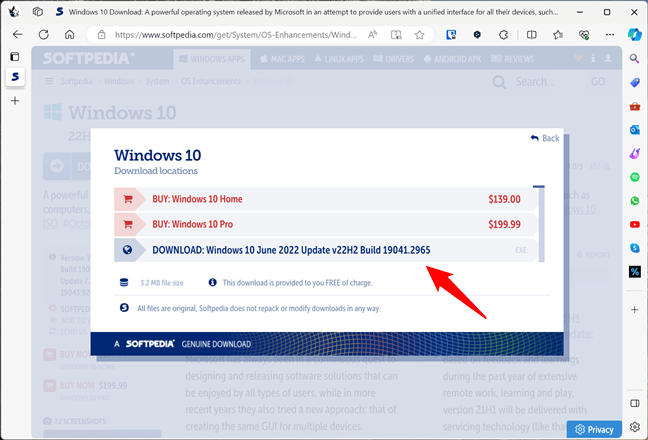Reload the page with the refresh icon
648x440 pixels.
click(x=43, y=35)
